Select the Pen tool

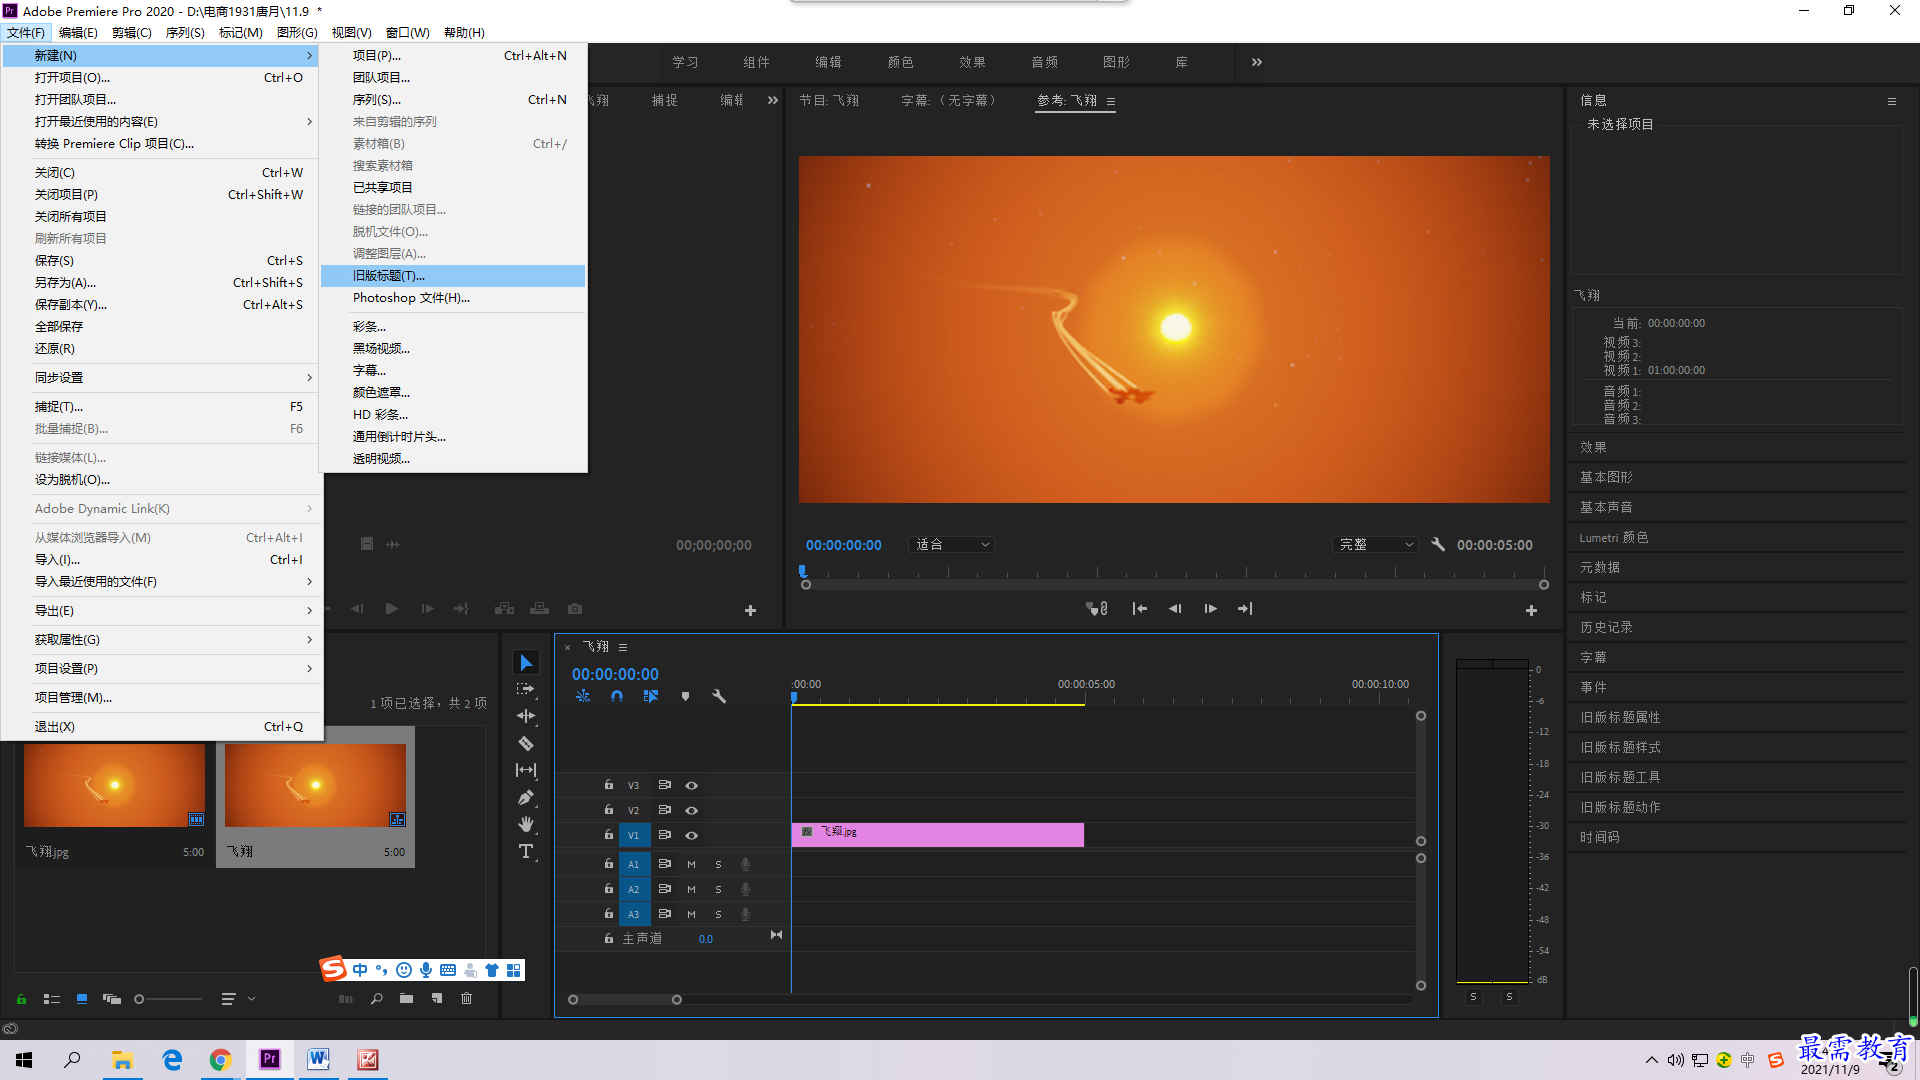(525, 797)
